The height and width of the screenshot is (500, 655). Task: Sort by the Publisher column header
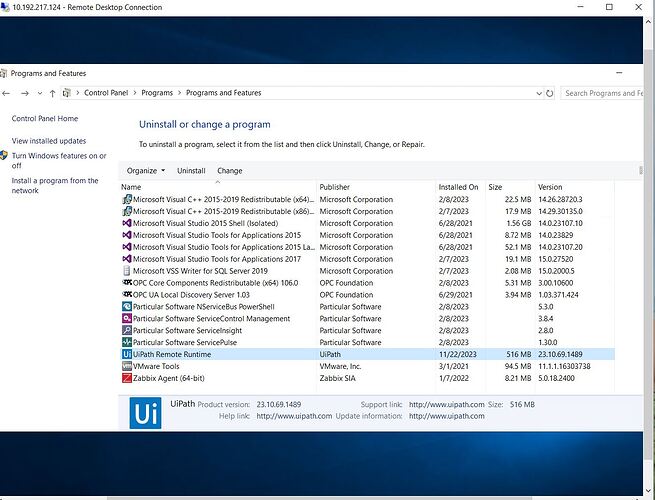coord(376,187)
